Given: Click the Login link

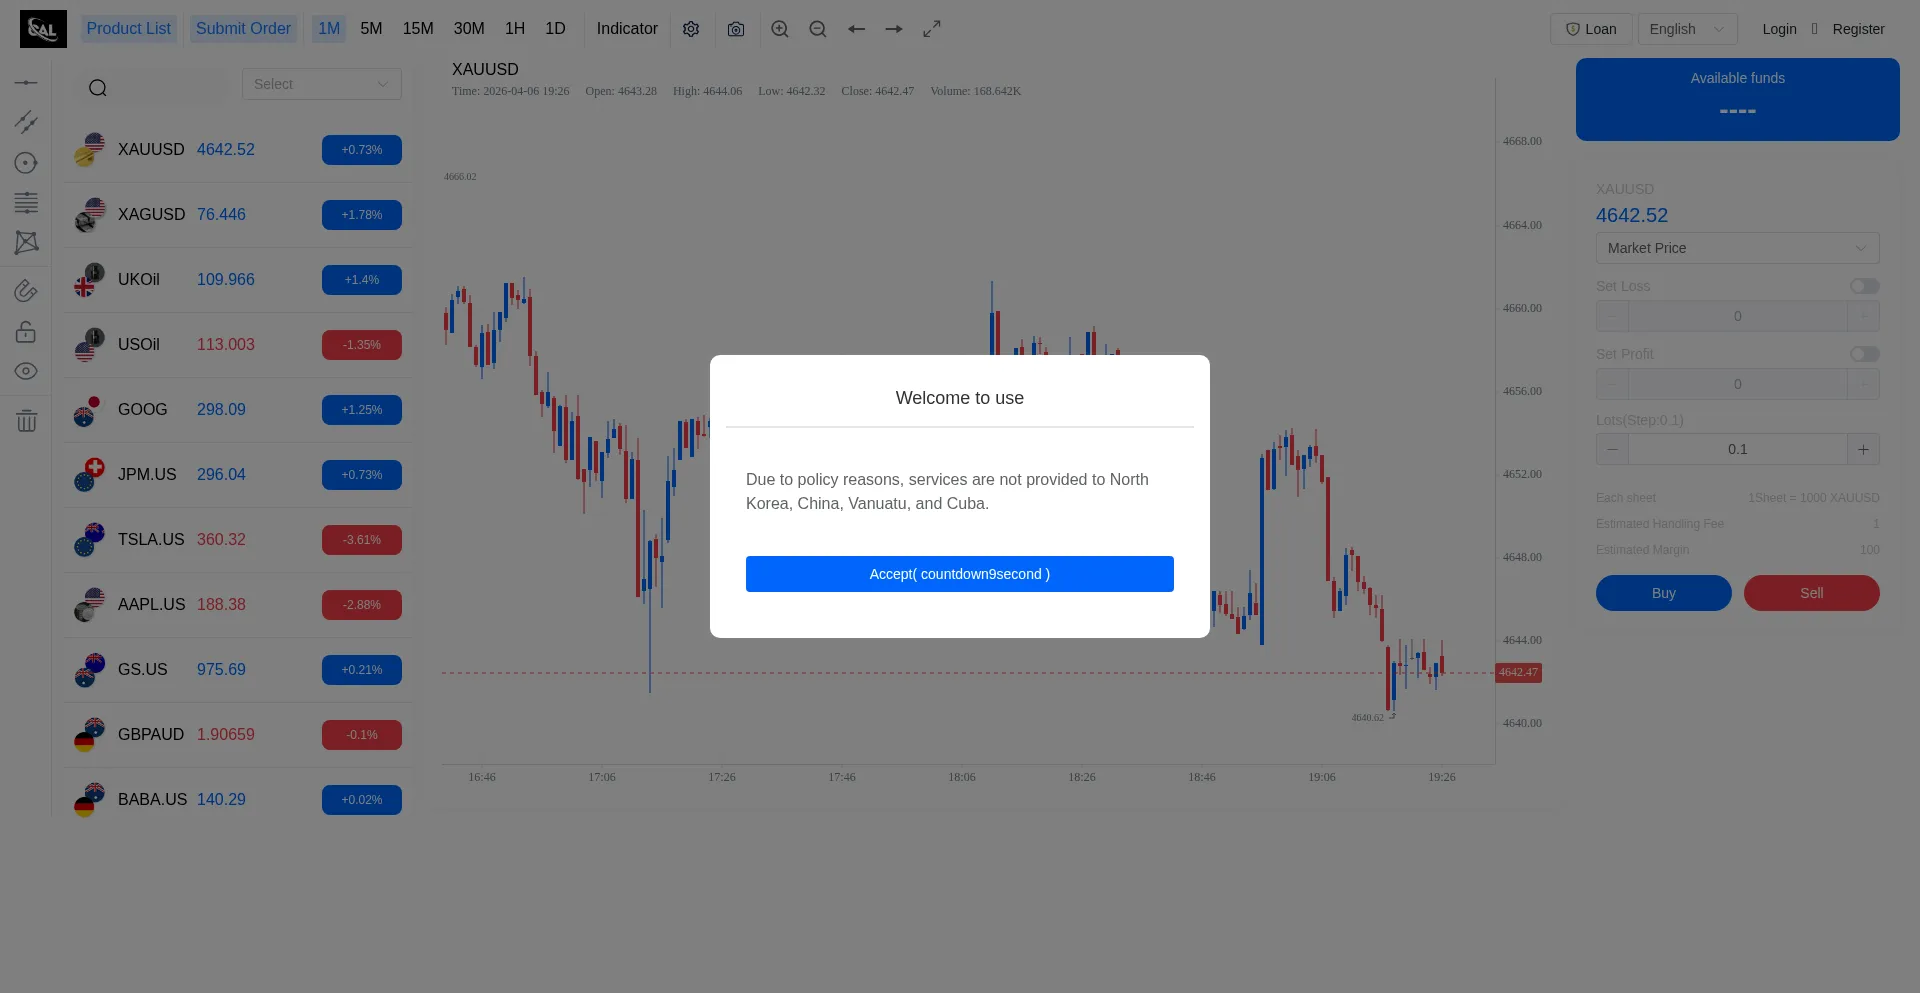Looking at the screenshot, I should (x=1779, y=29).
